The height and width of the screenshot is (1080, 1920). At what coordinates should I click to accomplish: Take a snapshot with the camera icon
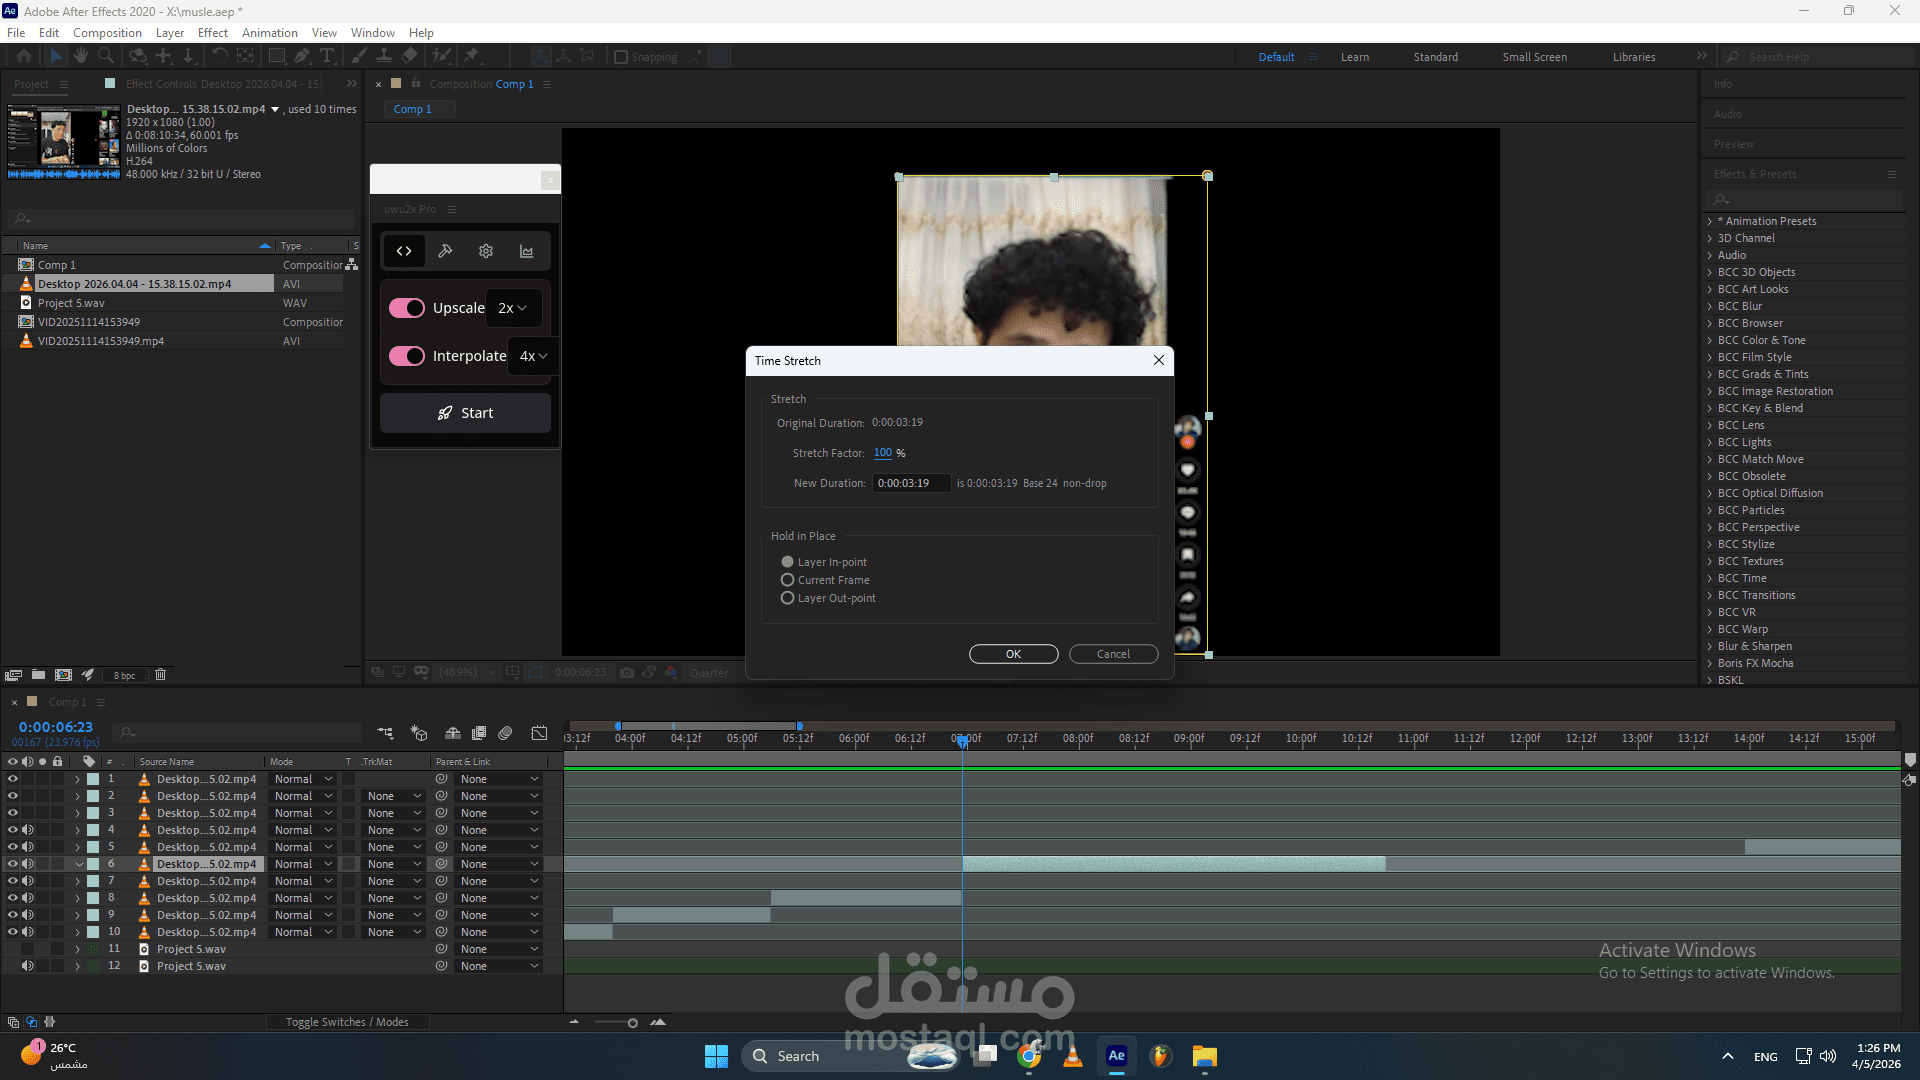627,673
